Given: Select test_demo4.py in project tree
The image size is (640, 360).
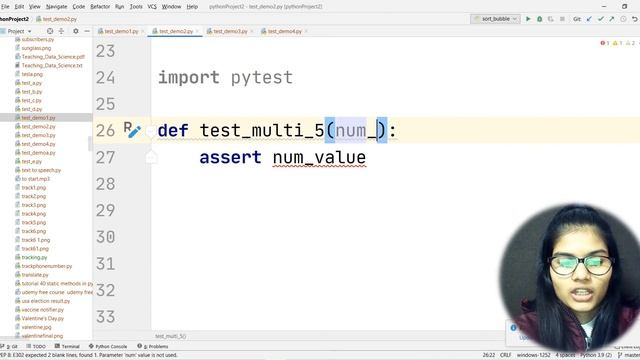Looking at the screenshot, I should tap(38, 144).
